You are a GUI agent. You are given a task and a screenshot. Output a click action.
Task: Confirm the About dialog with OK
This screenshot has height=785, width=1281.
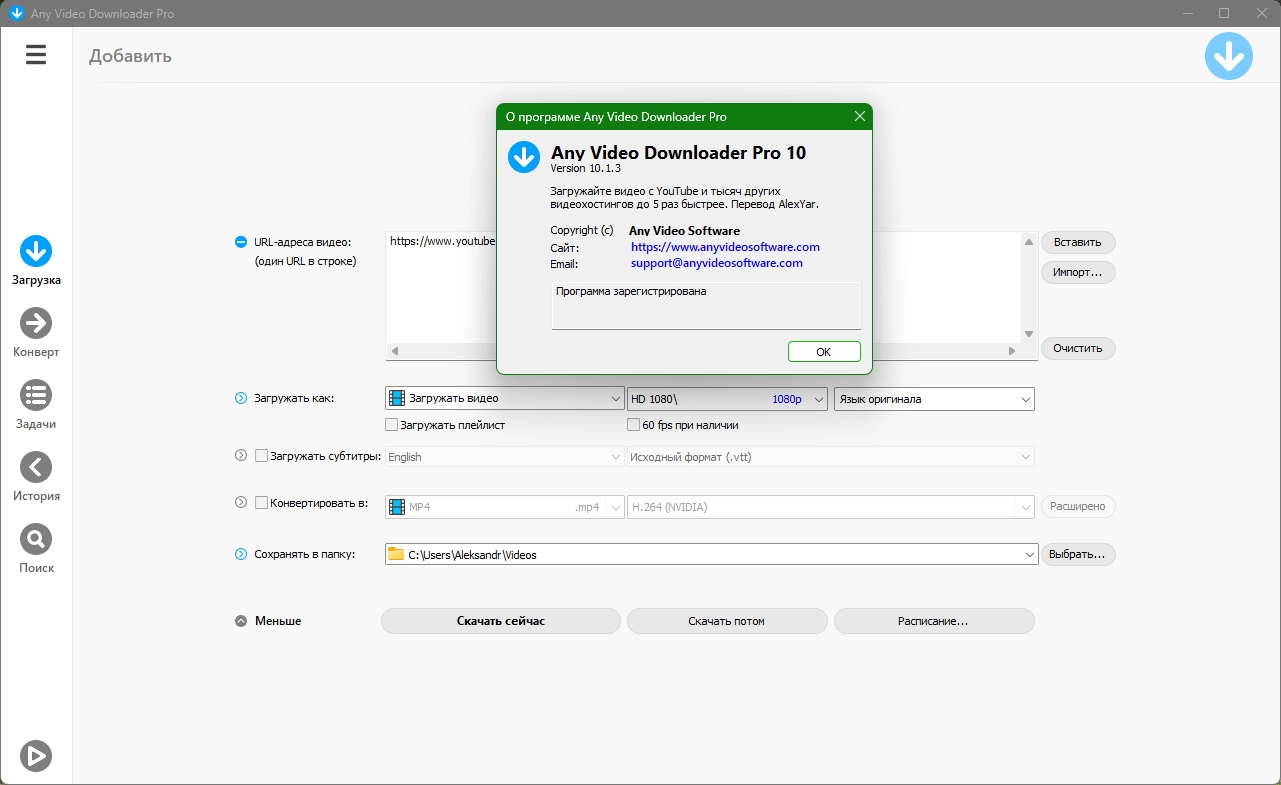824,352
